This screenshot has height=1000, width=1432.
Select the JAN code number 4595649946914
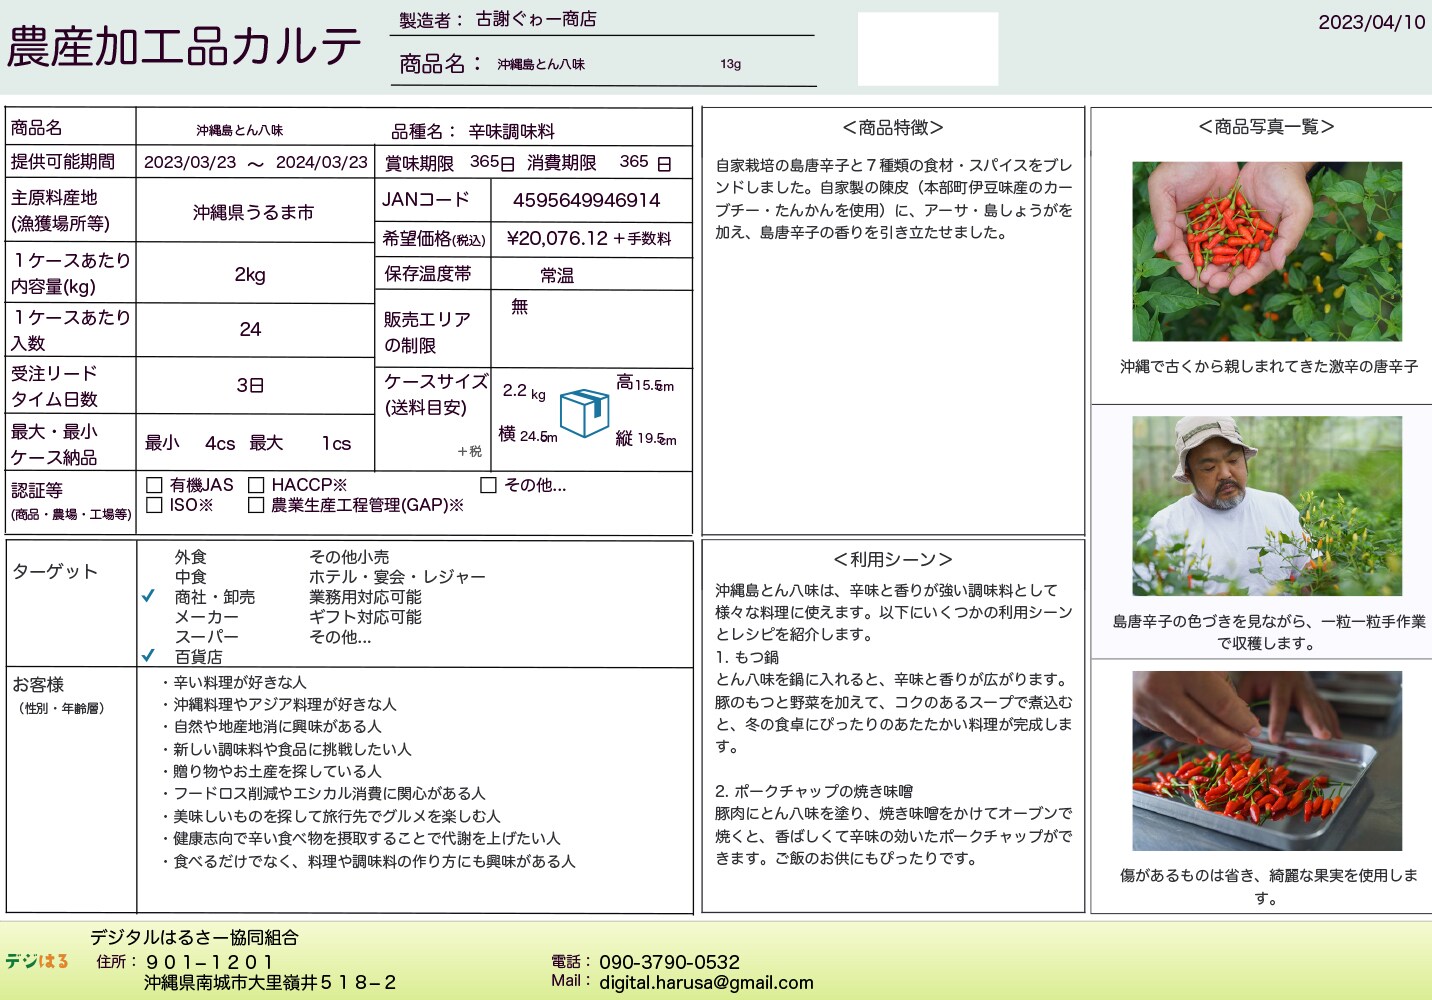pos(586,200)
